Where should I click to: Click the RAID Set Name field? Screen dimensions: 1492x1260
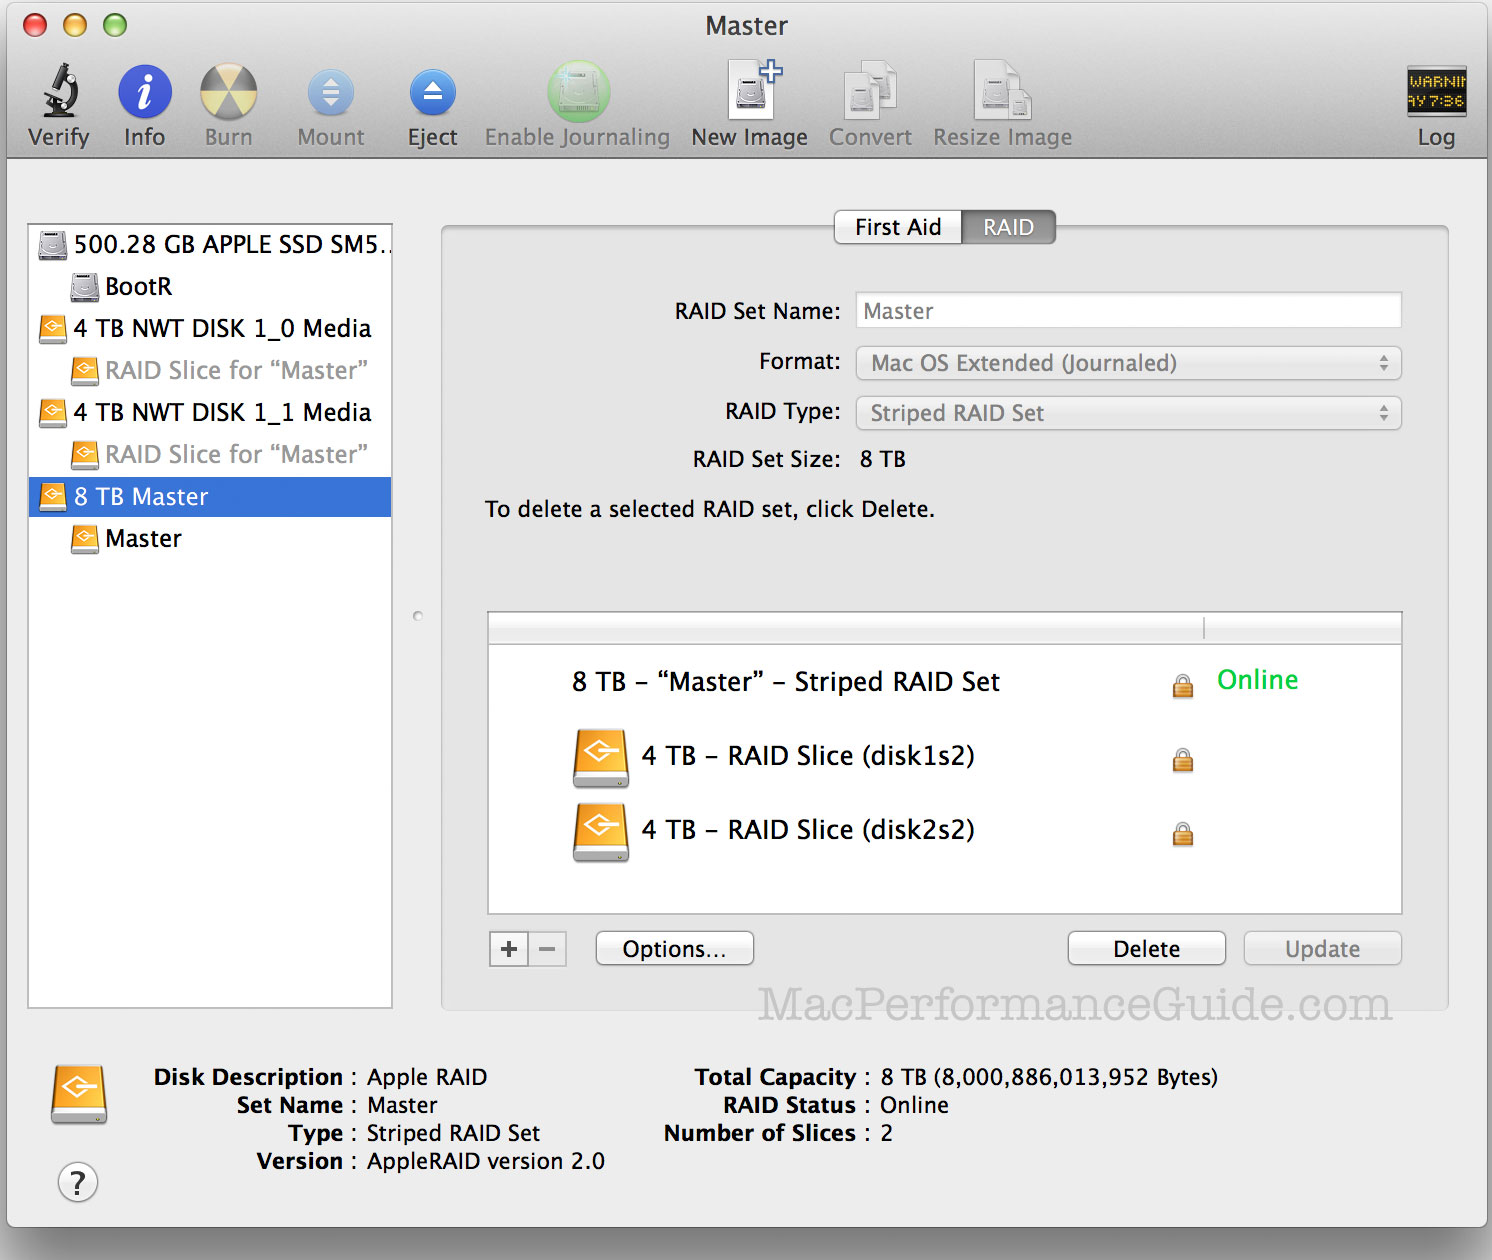[1128, 311]
